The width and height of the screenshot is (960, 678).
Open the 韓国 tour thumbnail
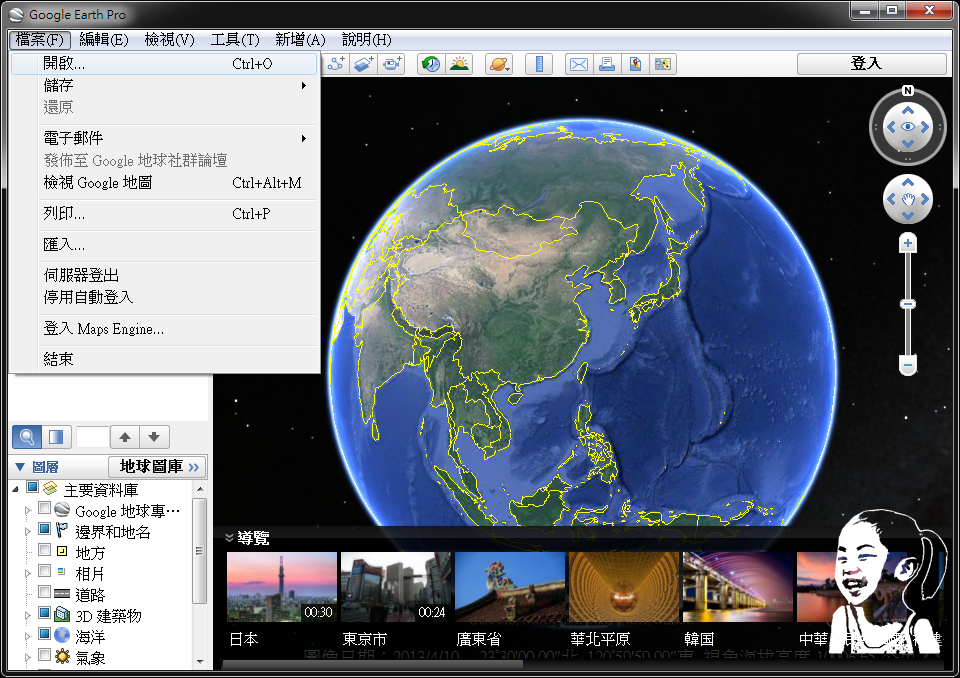point(738,587)
